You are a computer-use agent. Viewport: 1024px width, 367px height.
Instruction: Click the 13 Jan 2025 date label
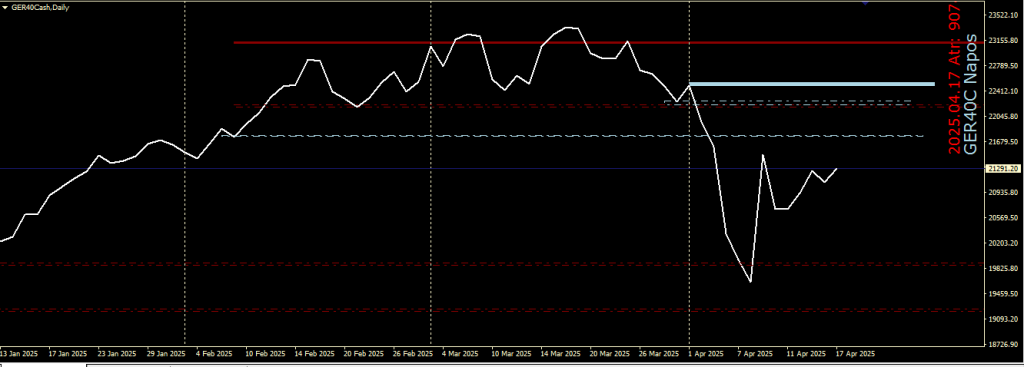(19, 353)
